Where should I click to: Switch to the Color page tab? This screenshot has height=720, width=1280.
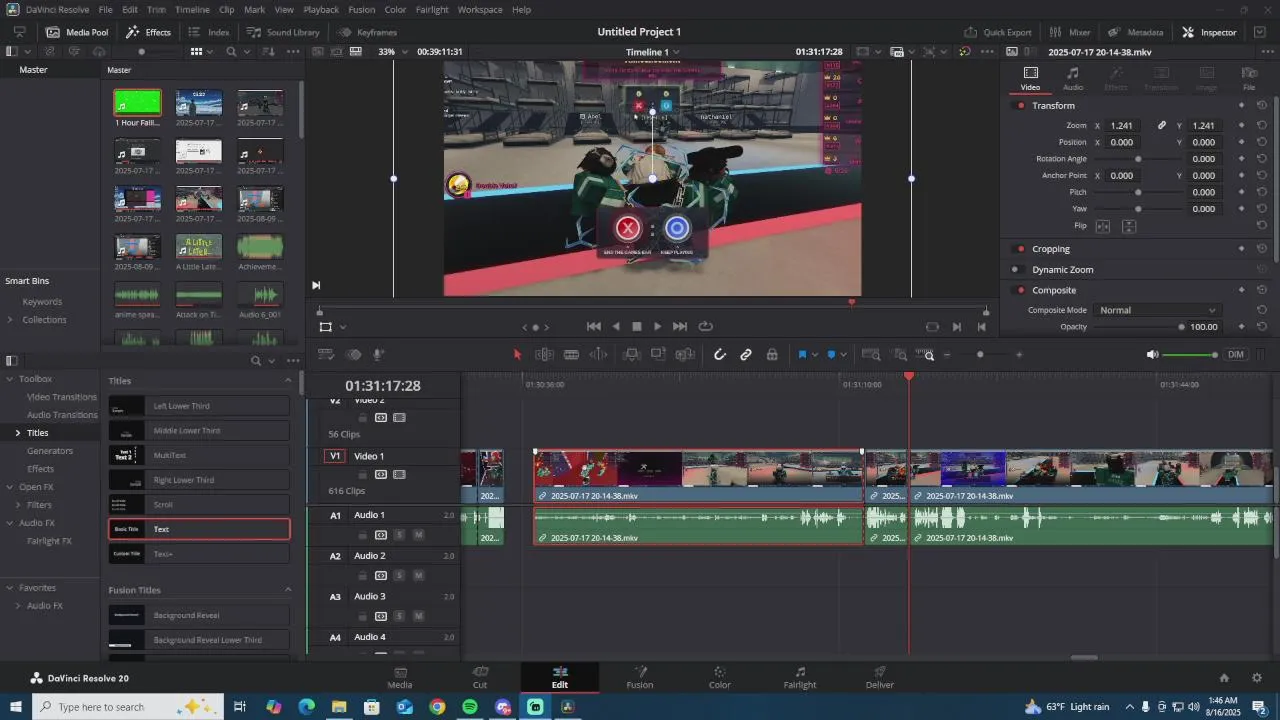719,677
